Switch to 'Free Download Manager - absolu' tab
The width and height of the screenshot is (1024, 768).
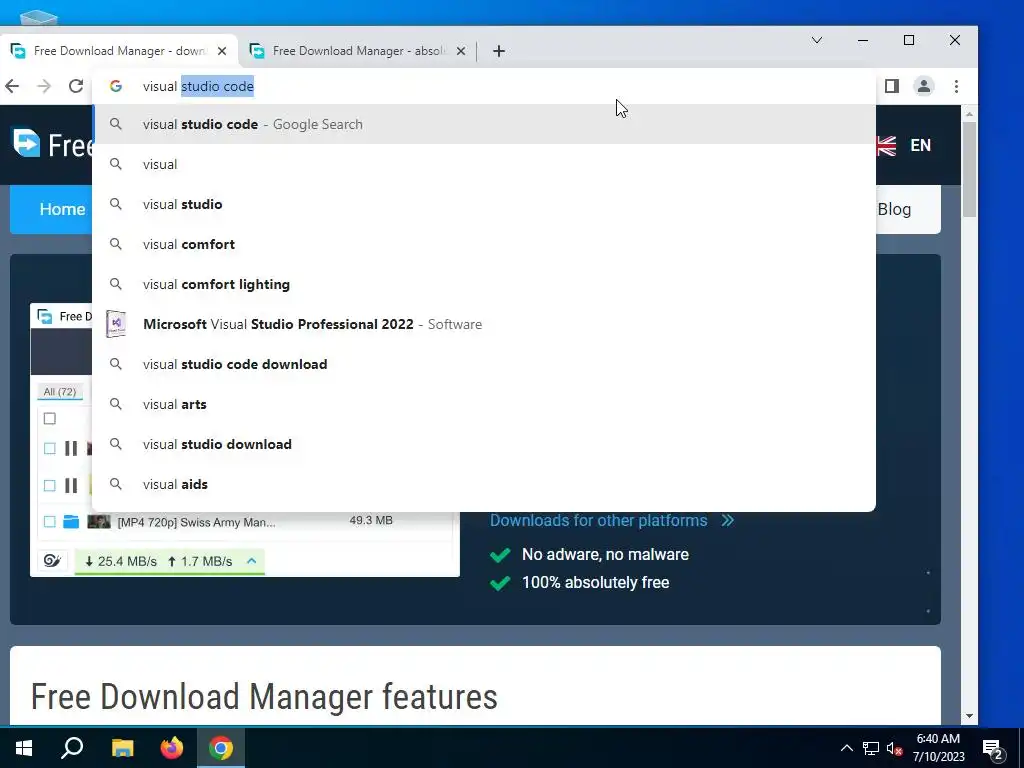(x=357, y=51)
